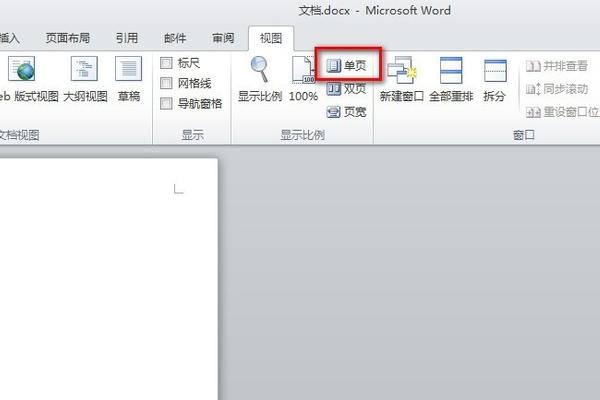Open the 页面布局 ribbon tab
Screen dimensions: 600x400
[68, 38]
